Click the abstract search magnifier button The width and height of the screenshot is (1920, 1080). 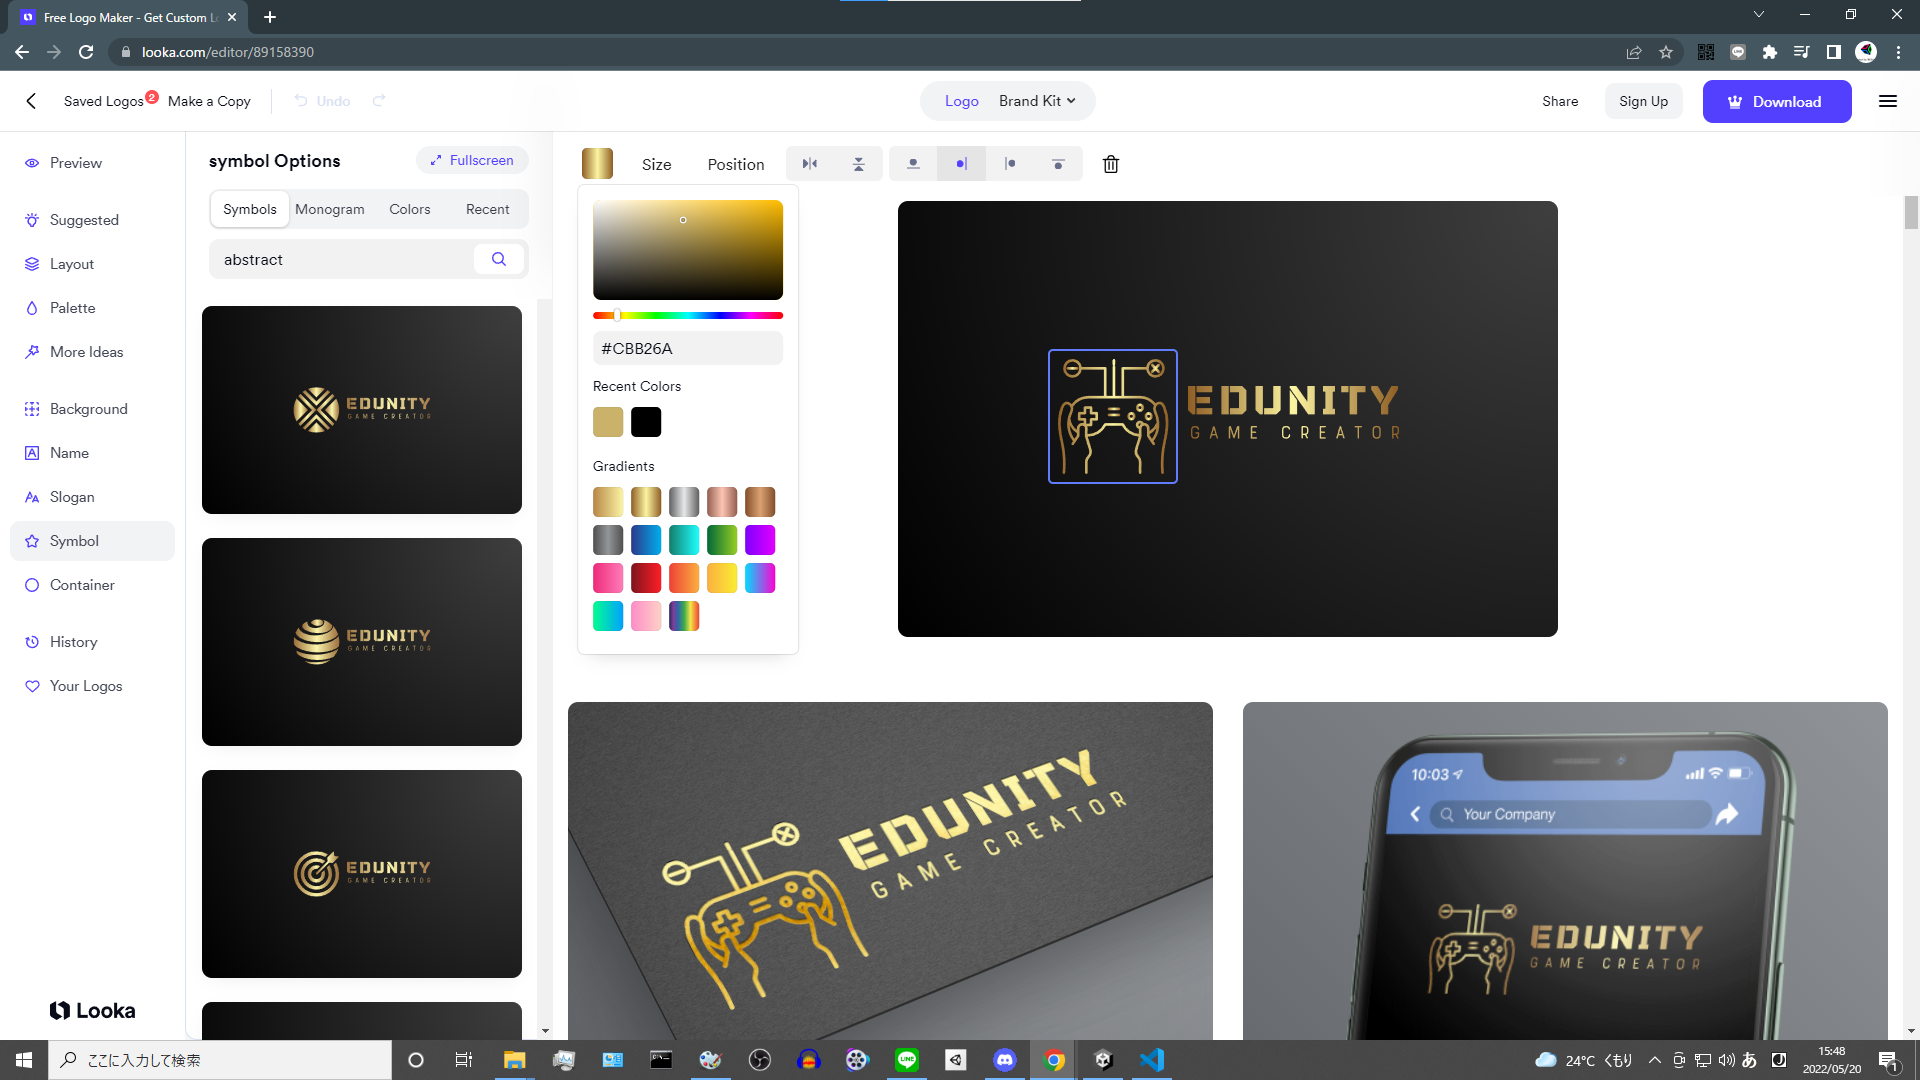tap(498, 259)
